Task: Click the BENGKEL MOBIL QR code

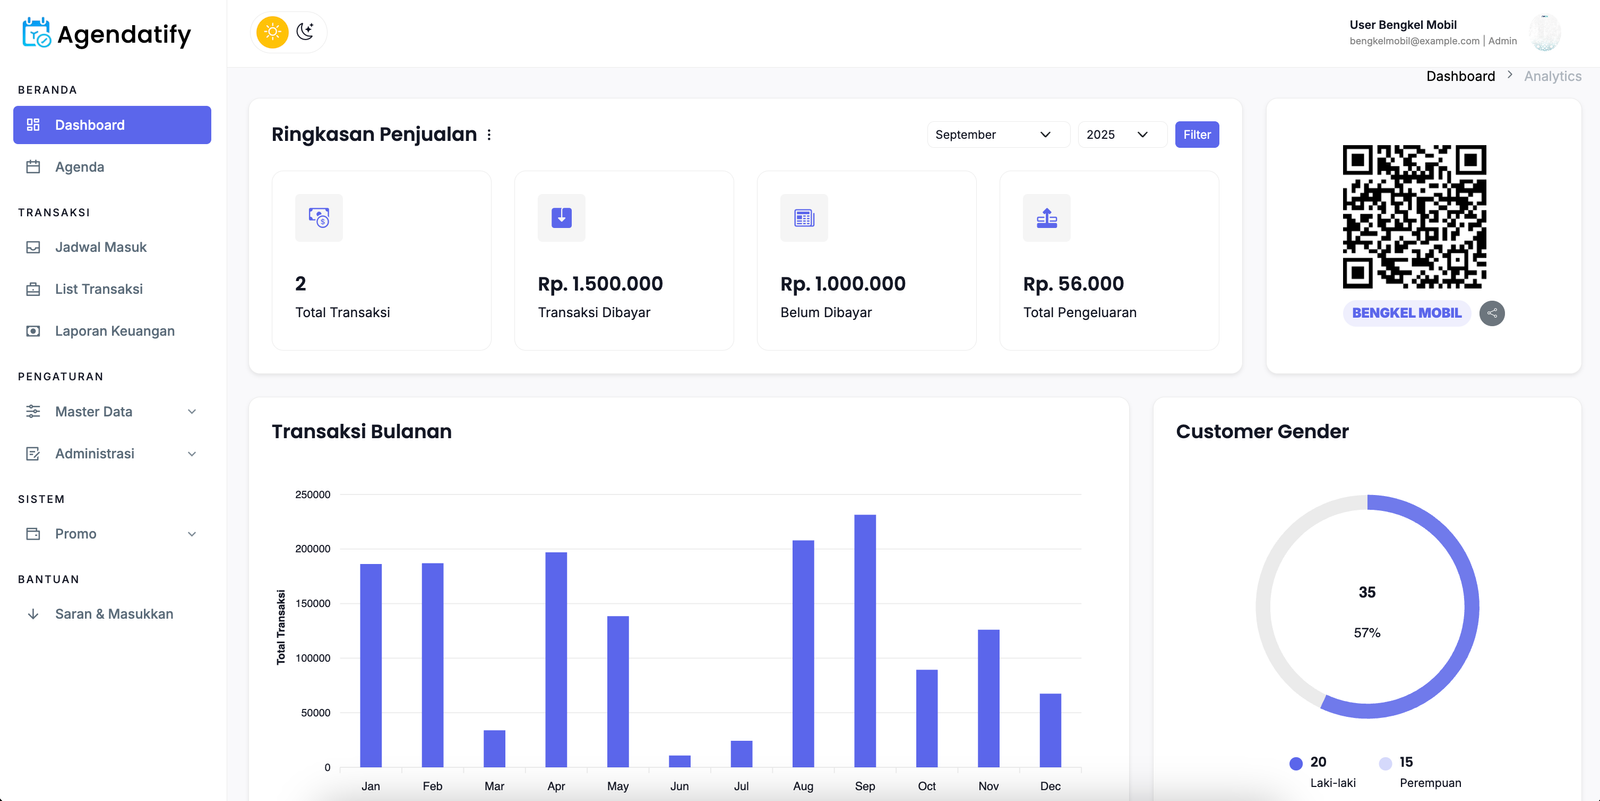Action: point(1414,217)
